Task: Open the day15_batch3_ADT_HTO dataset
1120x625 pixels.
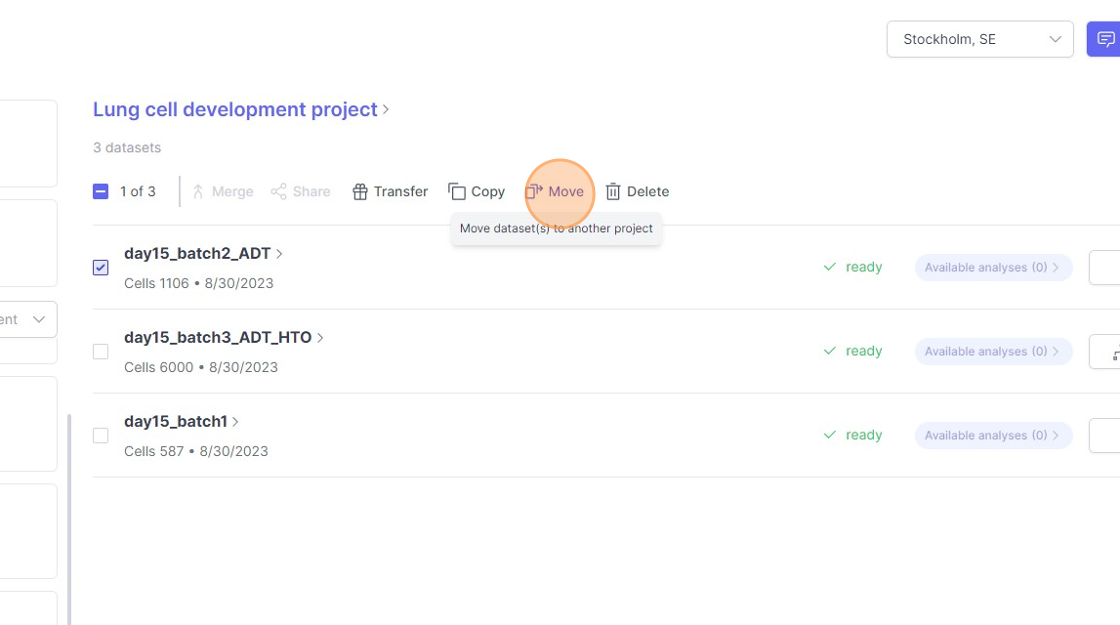Action: 218,337
